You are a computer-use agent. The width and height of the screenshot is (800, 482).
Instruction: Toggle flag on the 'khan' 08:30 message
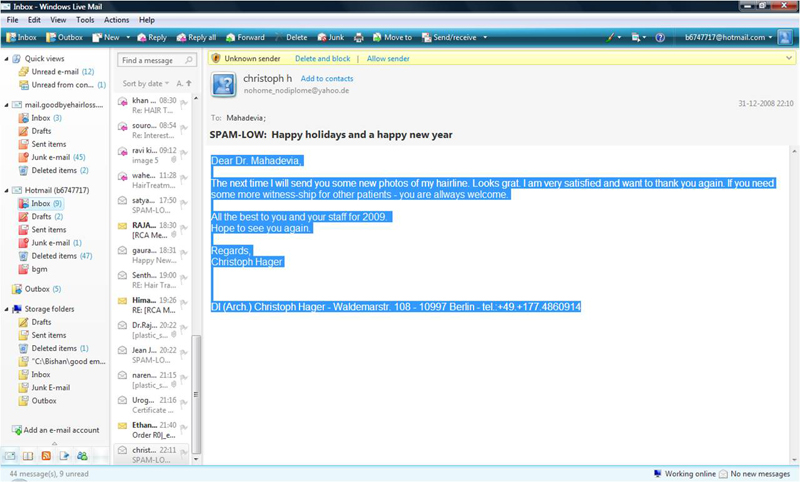(187, 101)
